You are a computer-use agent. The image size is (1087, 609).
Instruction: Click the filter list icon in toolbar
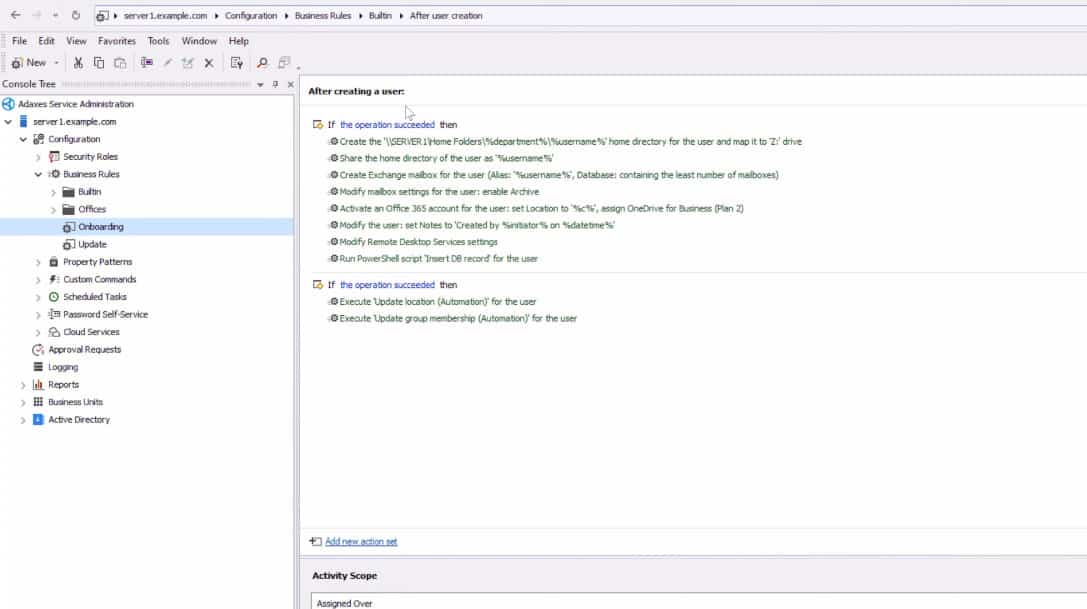click(x=236, y=63)
